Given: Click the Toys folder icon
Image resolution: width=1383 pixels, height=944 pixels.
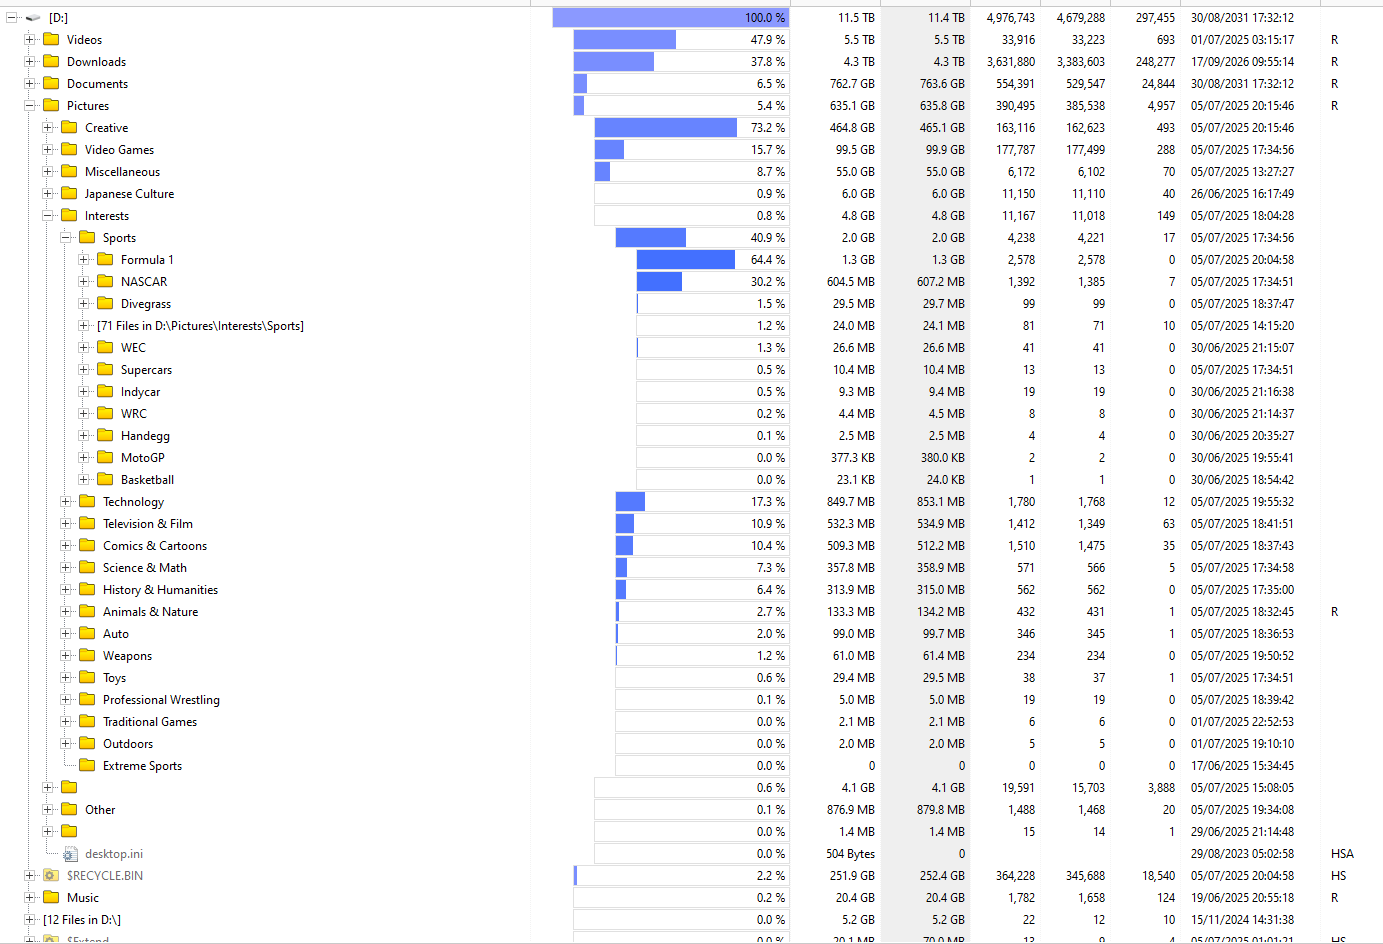Looking at the screenshot, I should 87,678.
